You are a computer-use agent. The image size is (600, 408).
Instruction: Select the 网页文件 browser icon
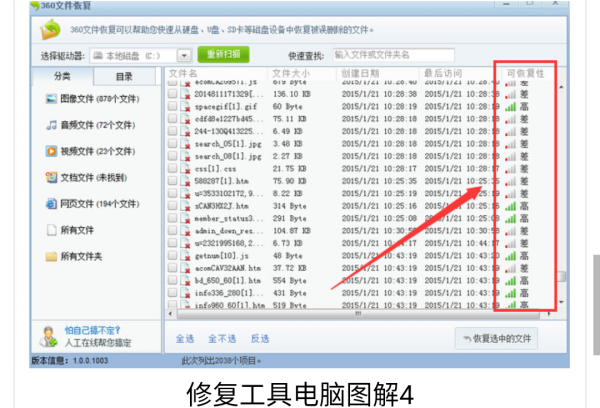[51, 204]
